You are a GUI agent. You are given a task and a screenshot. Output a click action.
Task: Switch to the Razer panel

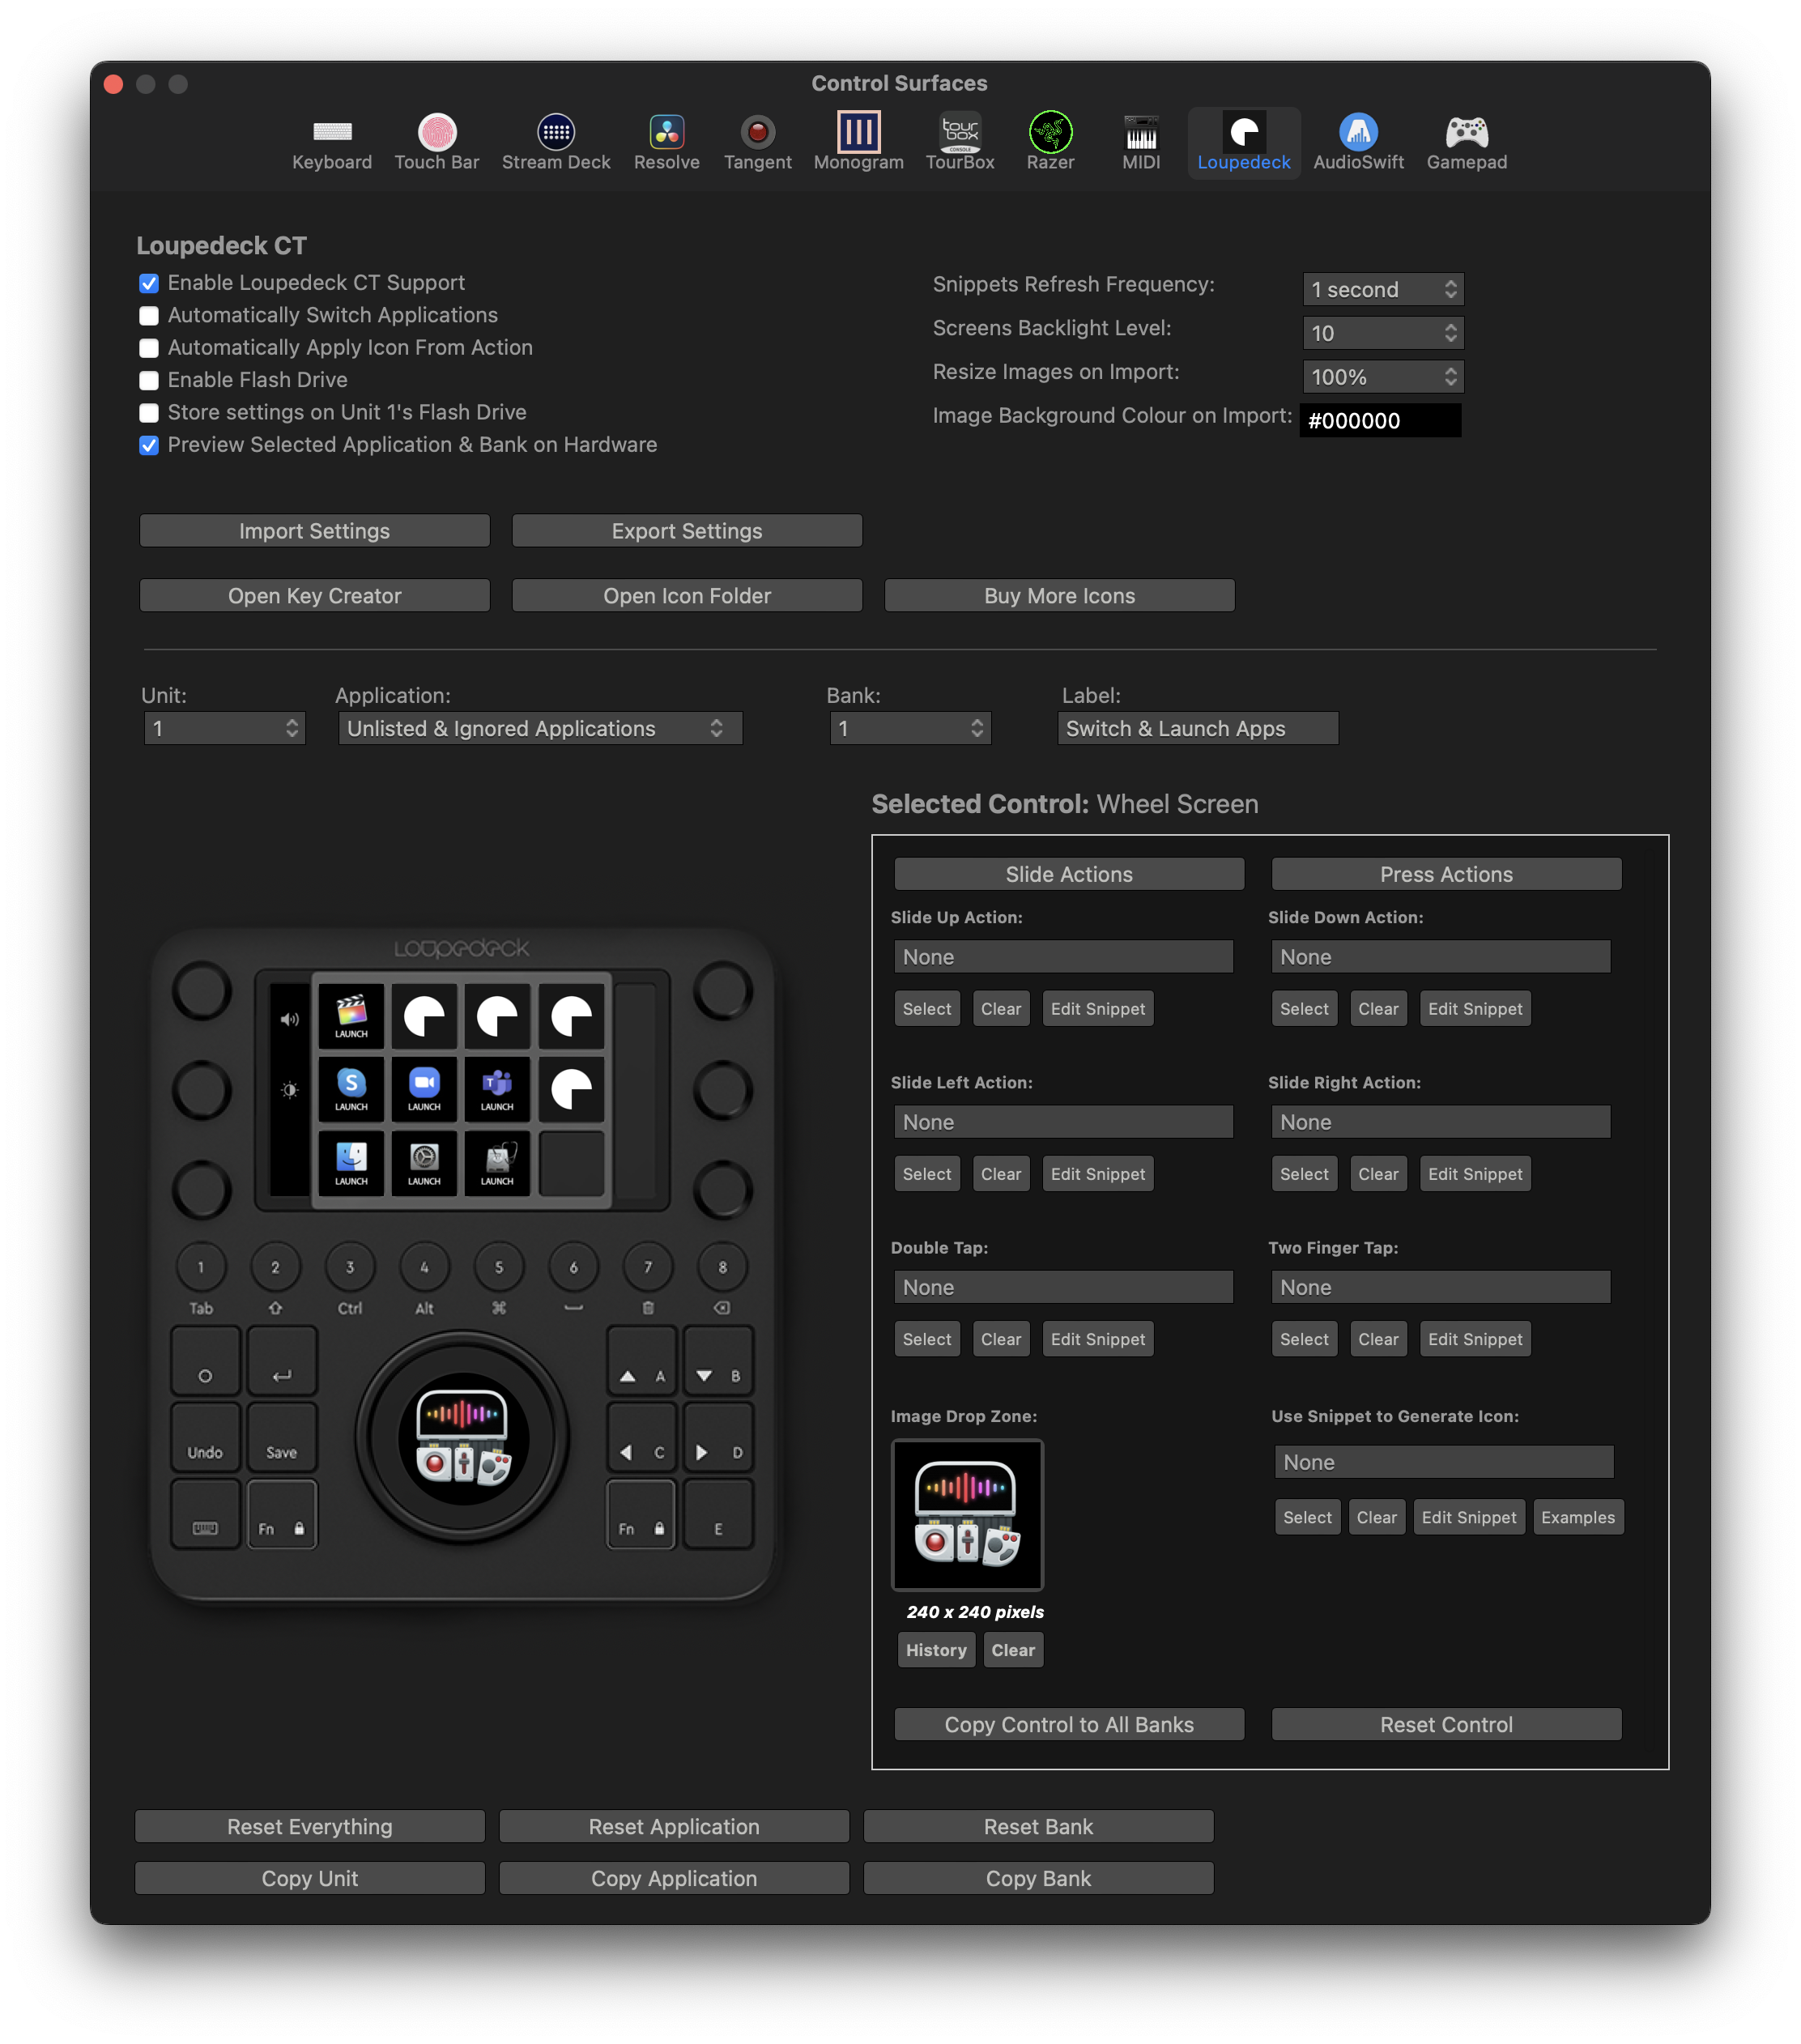[x=1051, y=143]
